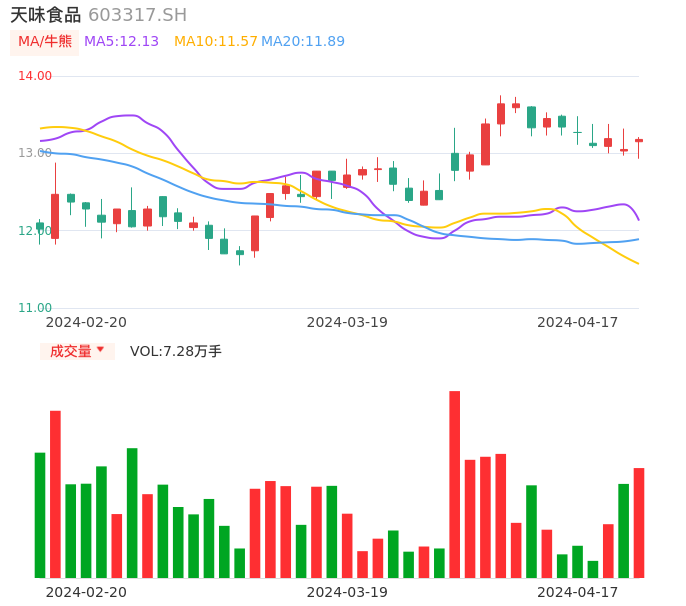This screenshot has width=686, height=606.
Task: Click the leftmost green volume bar
Action: coord(40,514)
